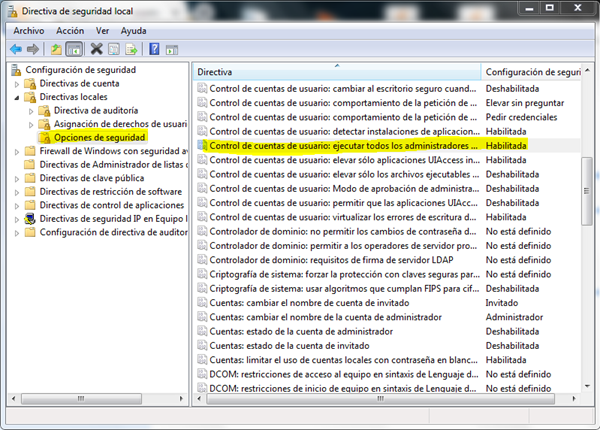Expand the Directiva de auditoría node
Image resolution: width=600 pixels, height=430 pixels.
(32, 111)
